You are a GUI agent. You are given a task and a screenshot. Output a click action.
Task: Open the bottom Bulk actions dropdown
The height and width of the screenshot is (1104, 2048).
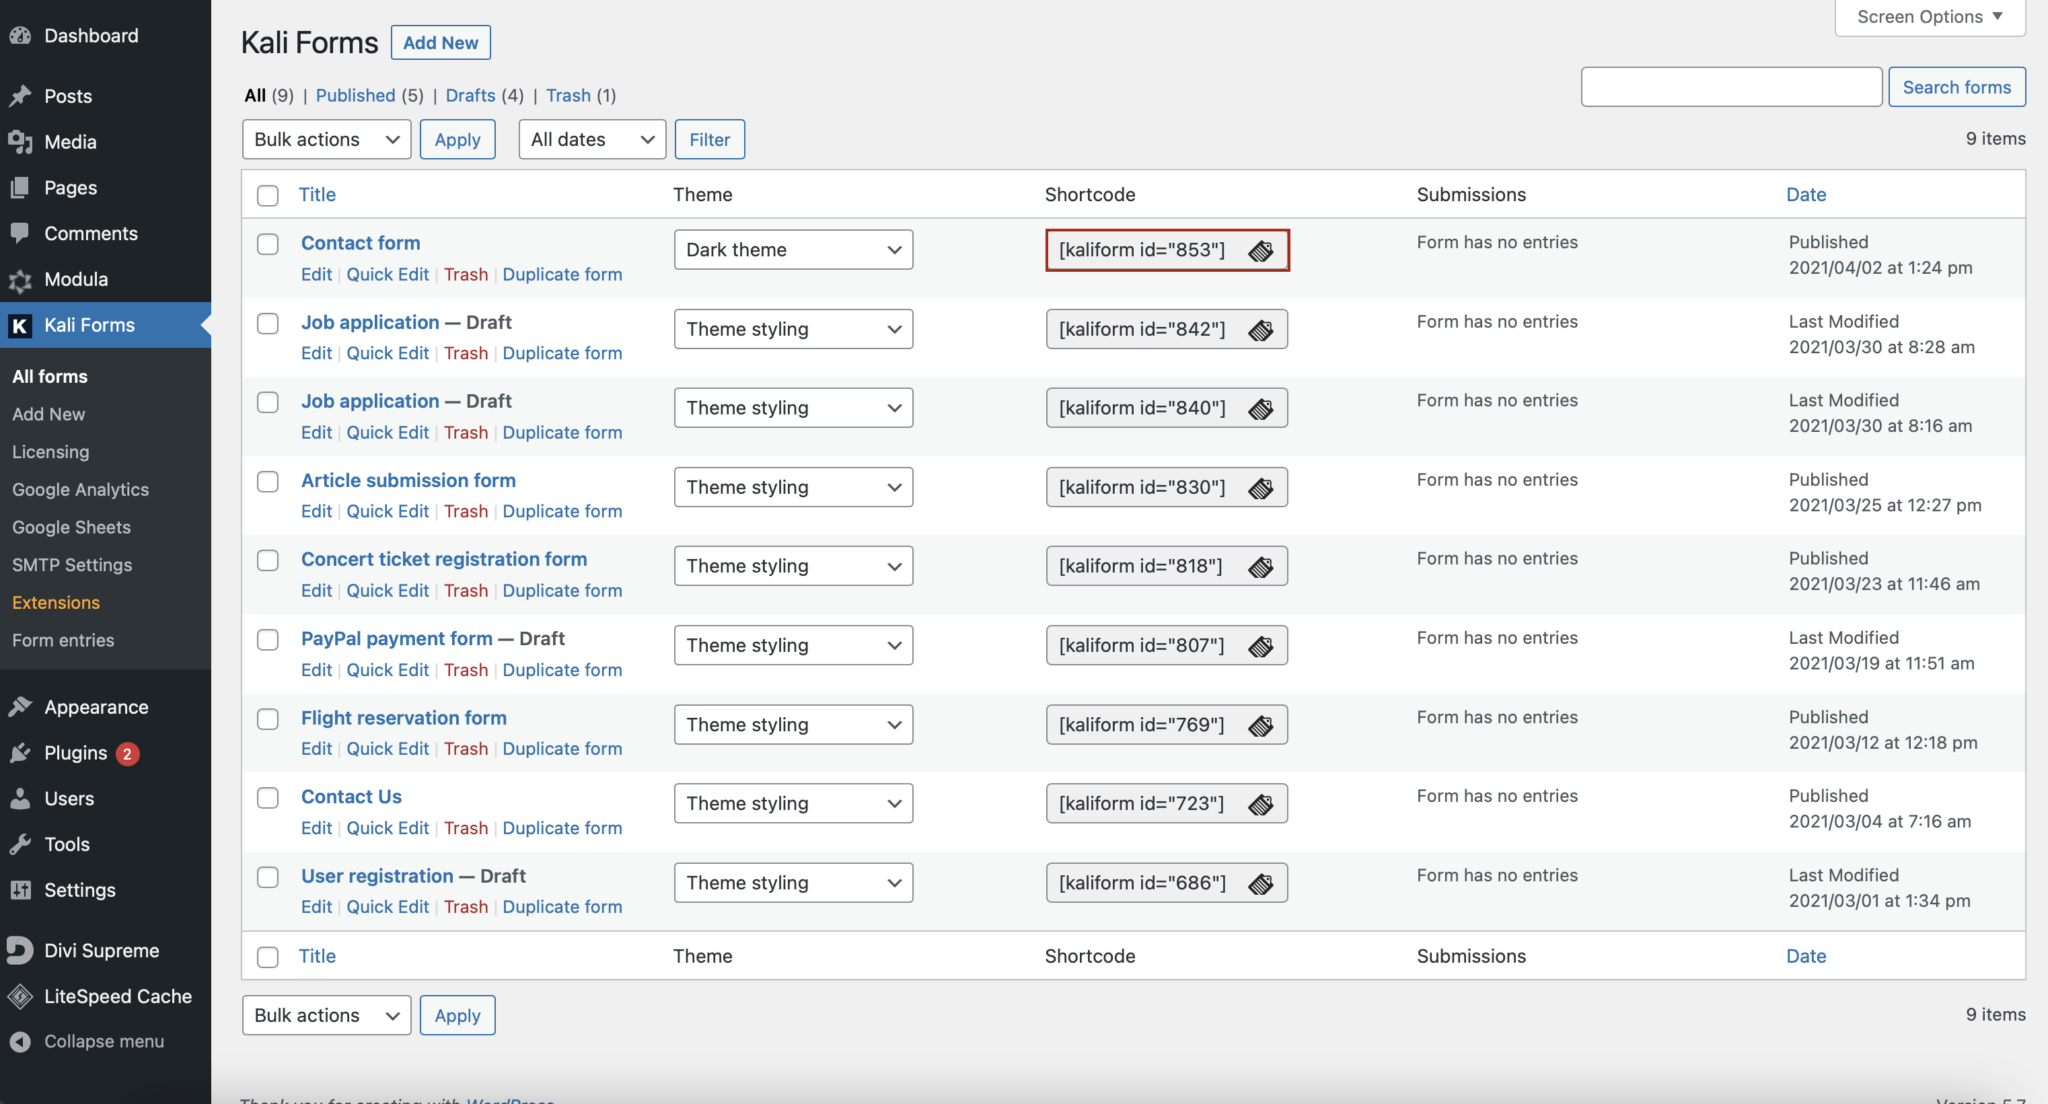pyautogui.click(x=327, y=1015)
